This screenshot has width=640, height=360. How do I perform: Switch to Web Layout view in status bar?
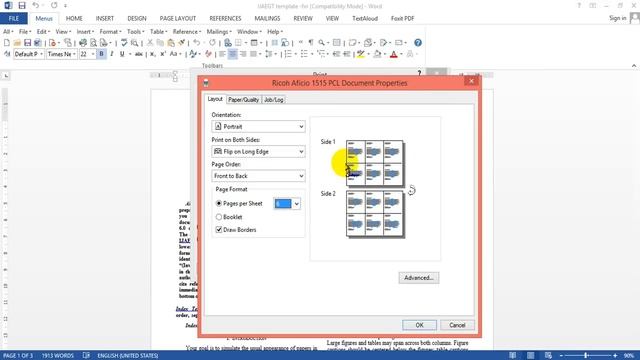tap(548, 356)
